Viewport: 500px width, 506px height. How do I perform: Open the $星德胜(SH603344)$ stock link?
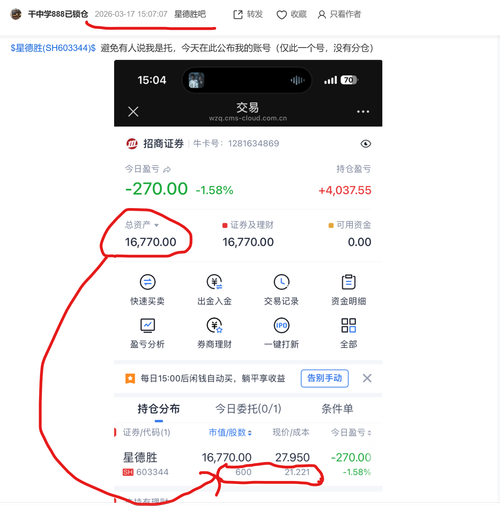coord(53,48)
